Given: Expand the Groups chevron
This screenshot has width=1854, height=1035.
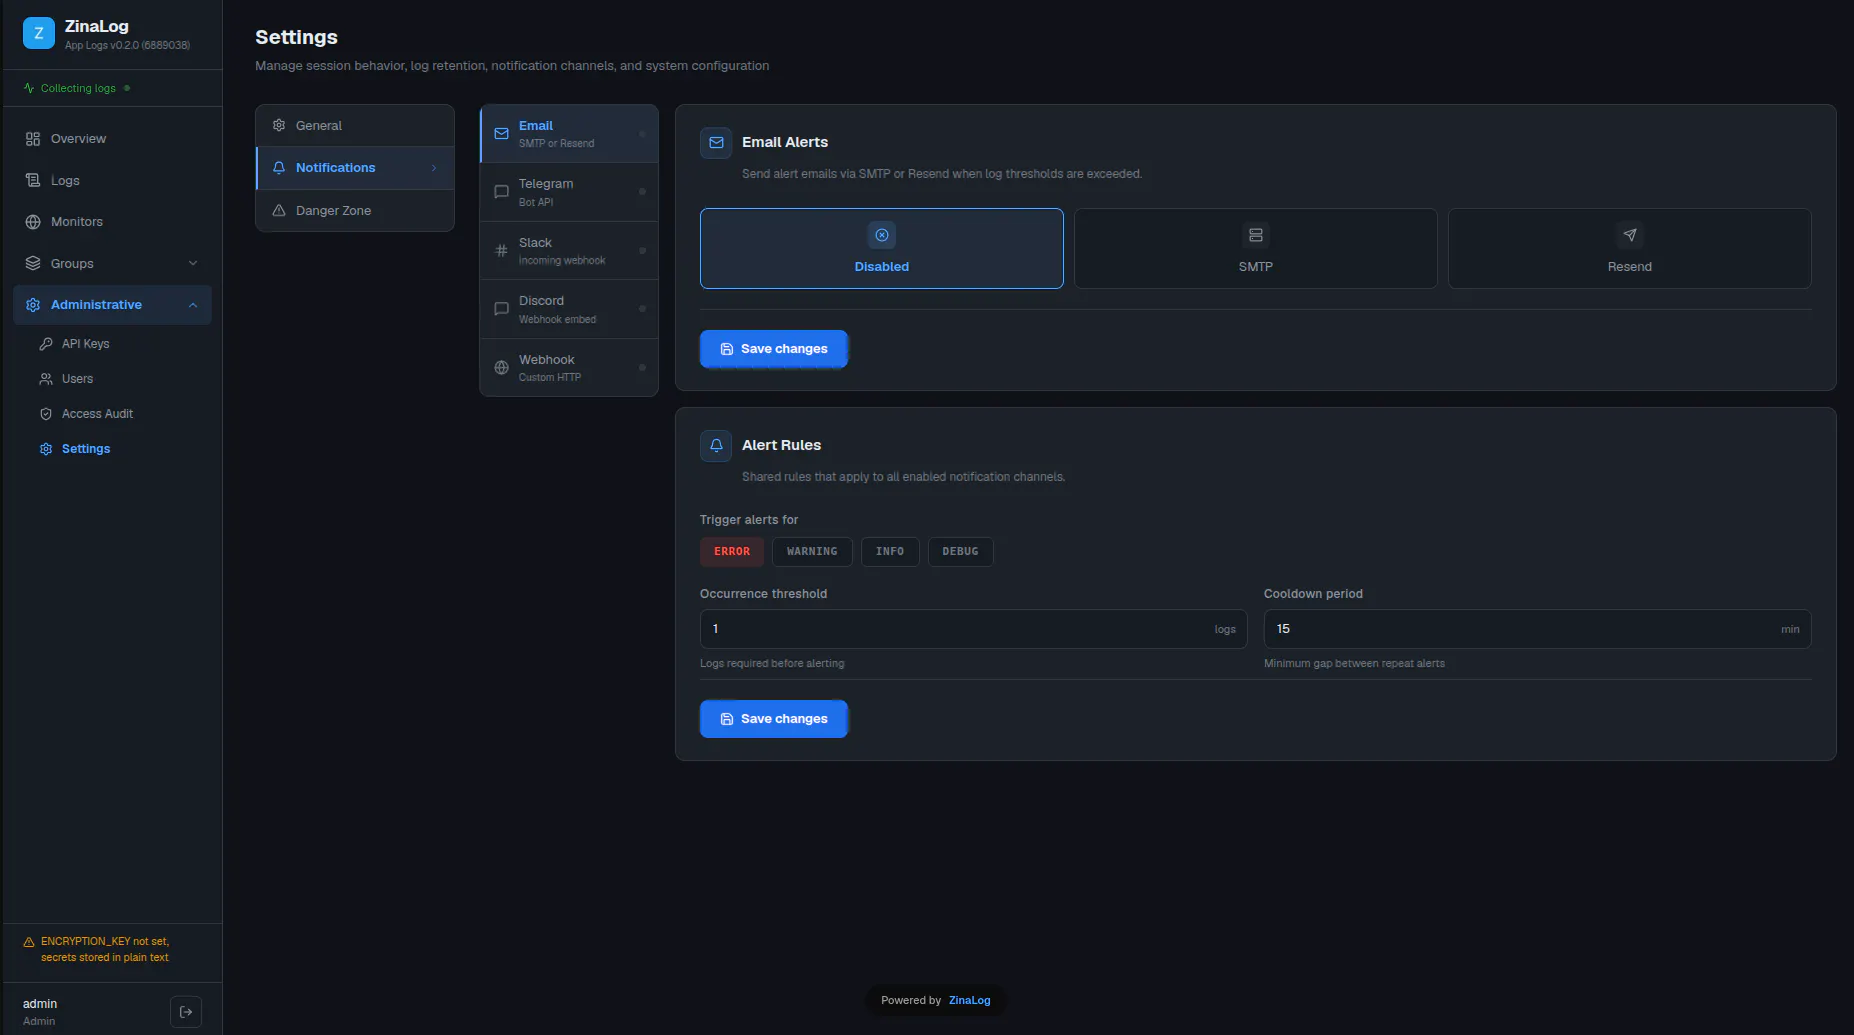Looking at the screenshot, I should coord(193,263).
